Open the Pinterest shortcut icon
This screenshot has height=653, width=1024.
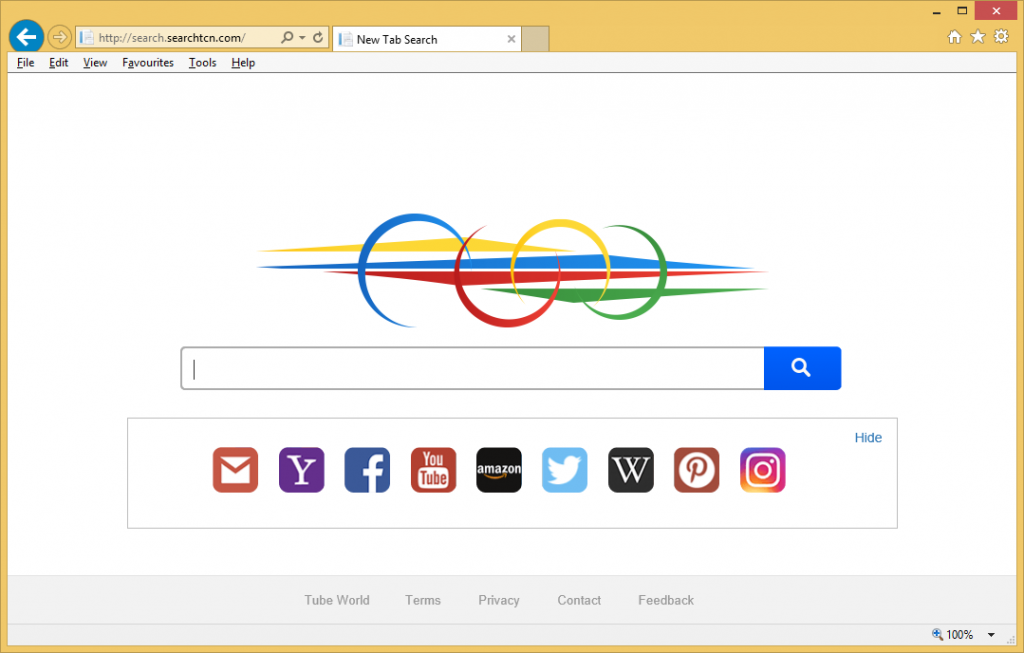[697, 470]
